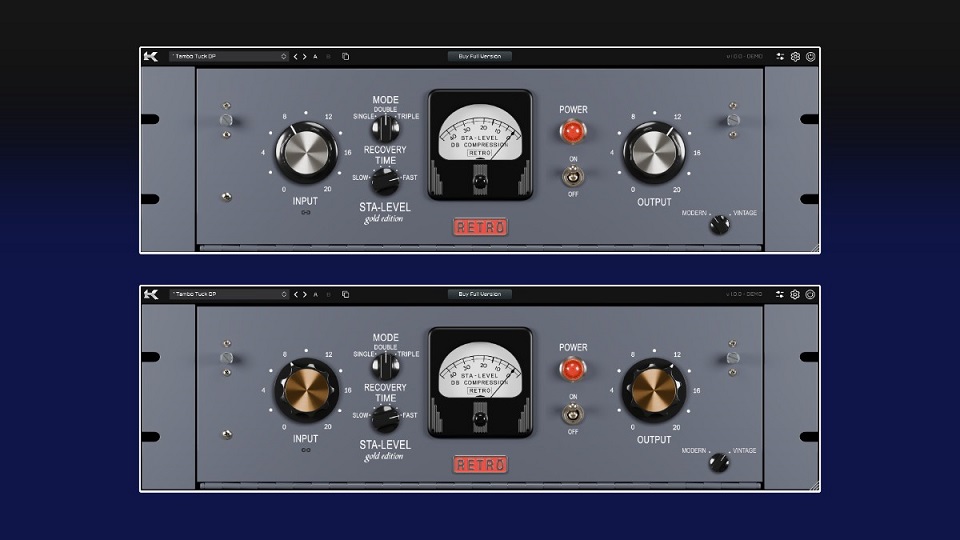960x540 pixels.
Task: Click the sliders icon in the upper plugin toolbar
Action: coord(780,57)
